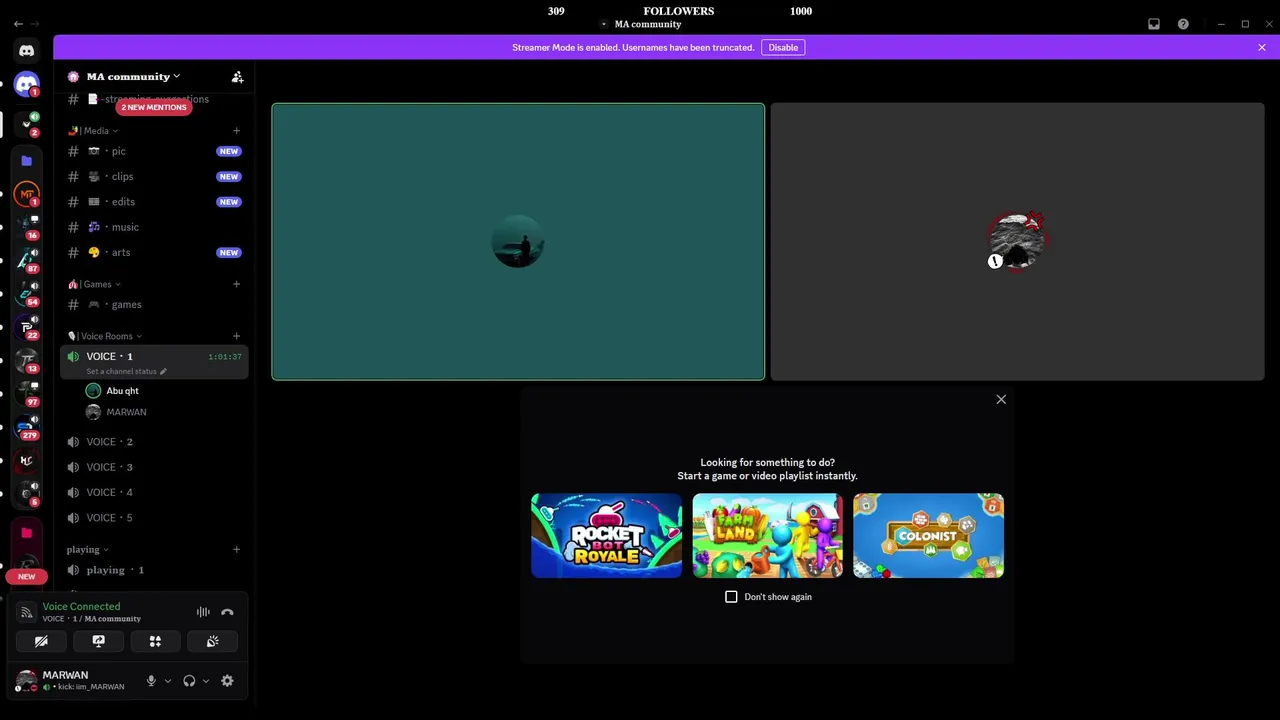Screen dimensions: 1280x720
Task: Open server with 87 badge
Action: (x=27, y=260)
